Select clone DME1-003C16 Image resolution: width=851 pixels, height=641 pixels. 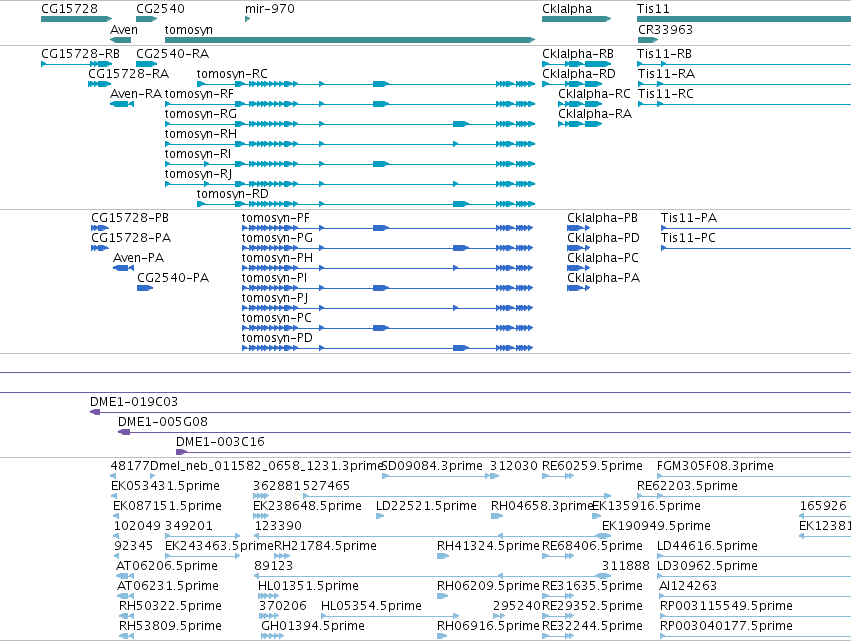tap(513, 452)
